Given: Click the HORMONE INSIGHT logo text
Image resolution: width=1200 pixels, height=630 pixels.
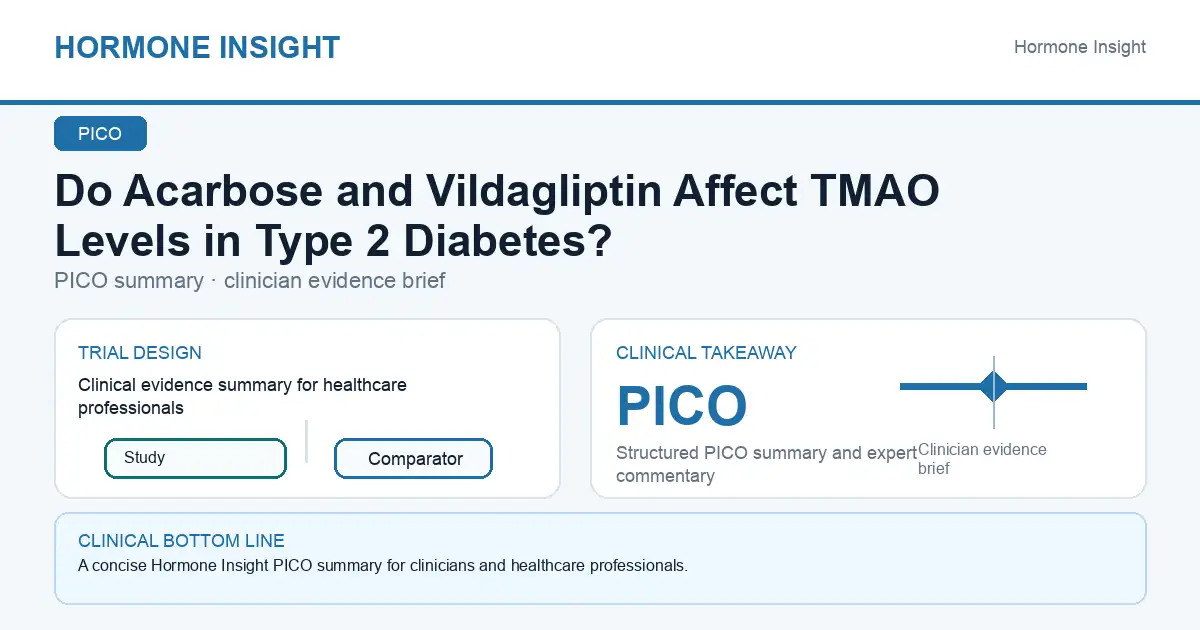Looking at the screenshot, I should coord(197,47).
